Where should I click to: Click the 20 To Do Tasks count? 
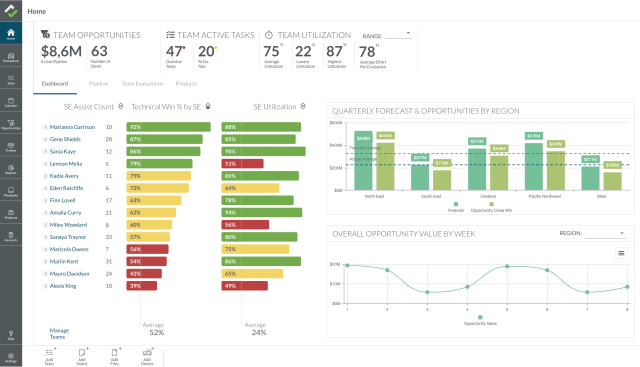206,51
